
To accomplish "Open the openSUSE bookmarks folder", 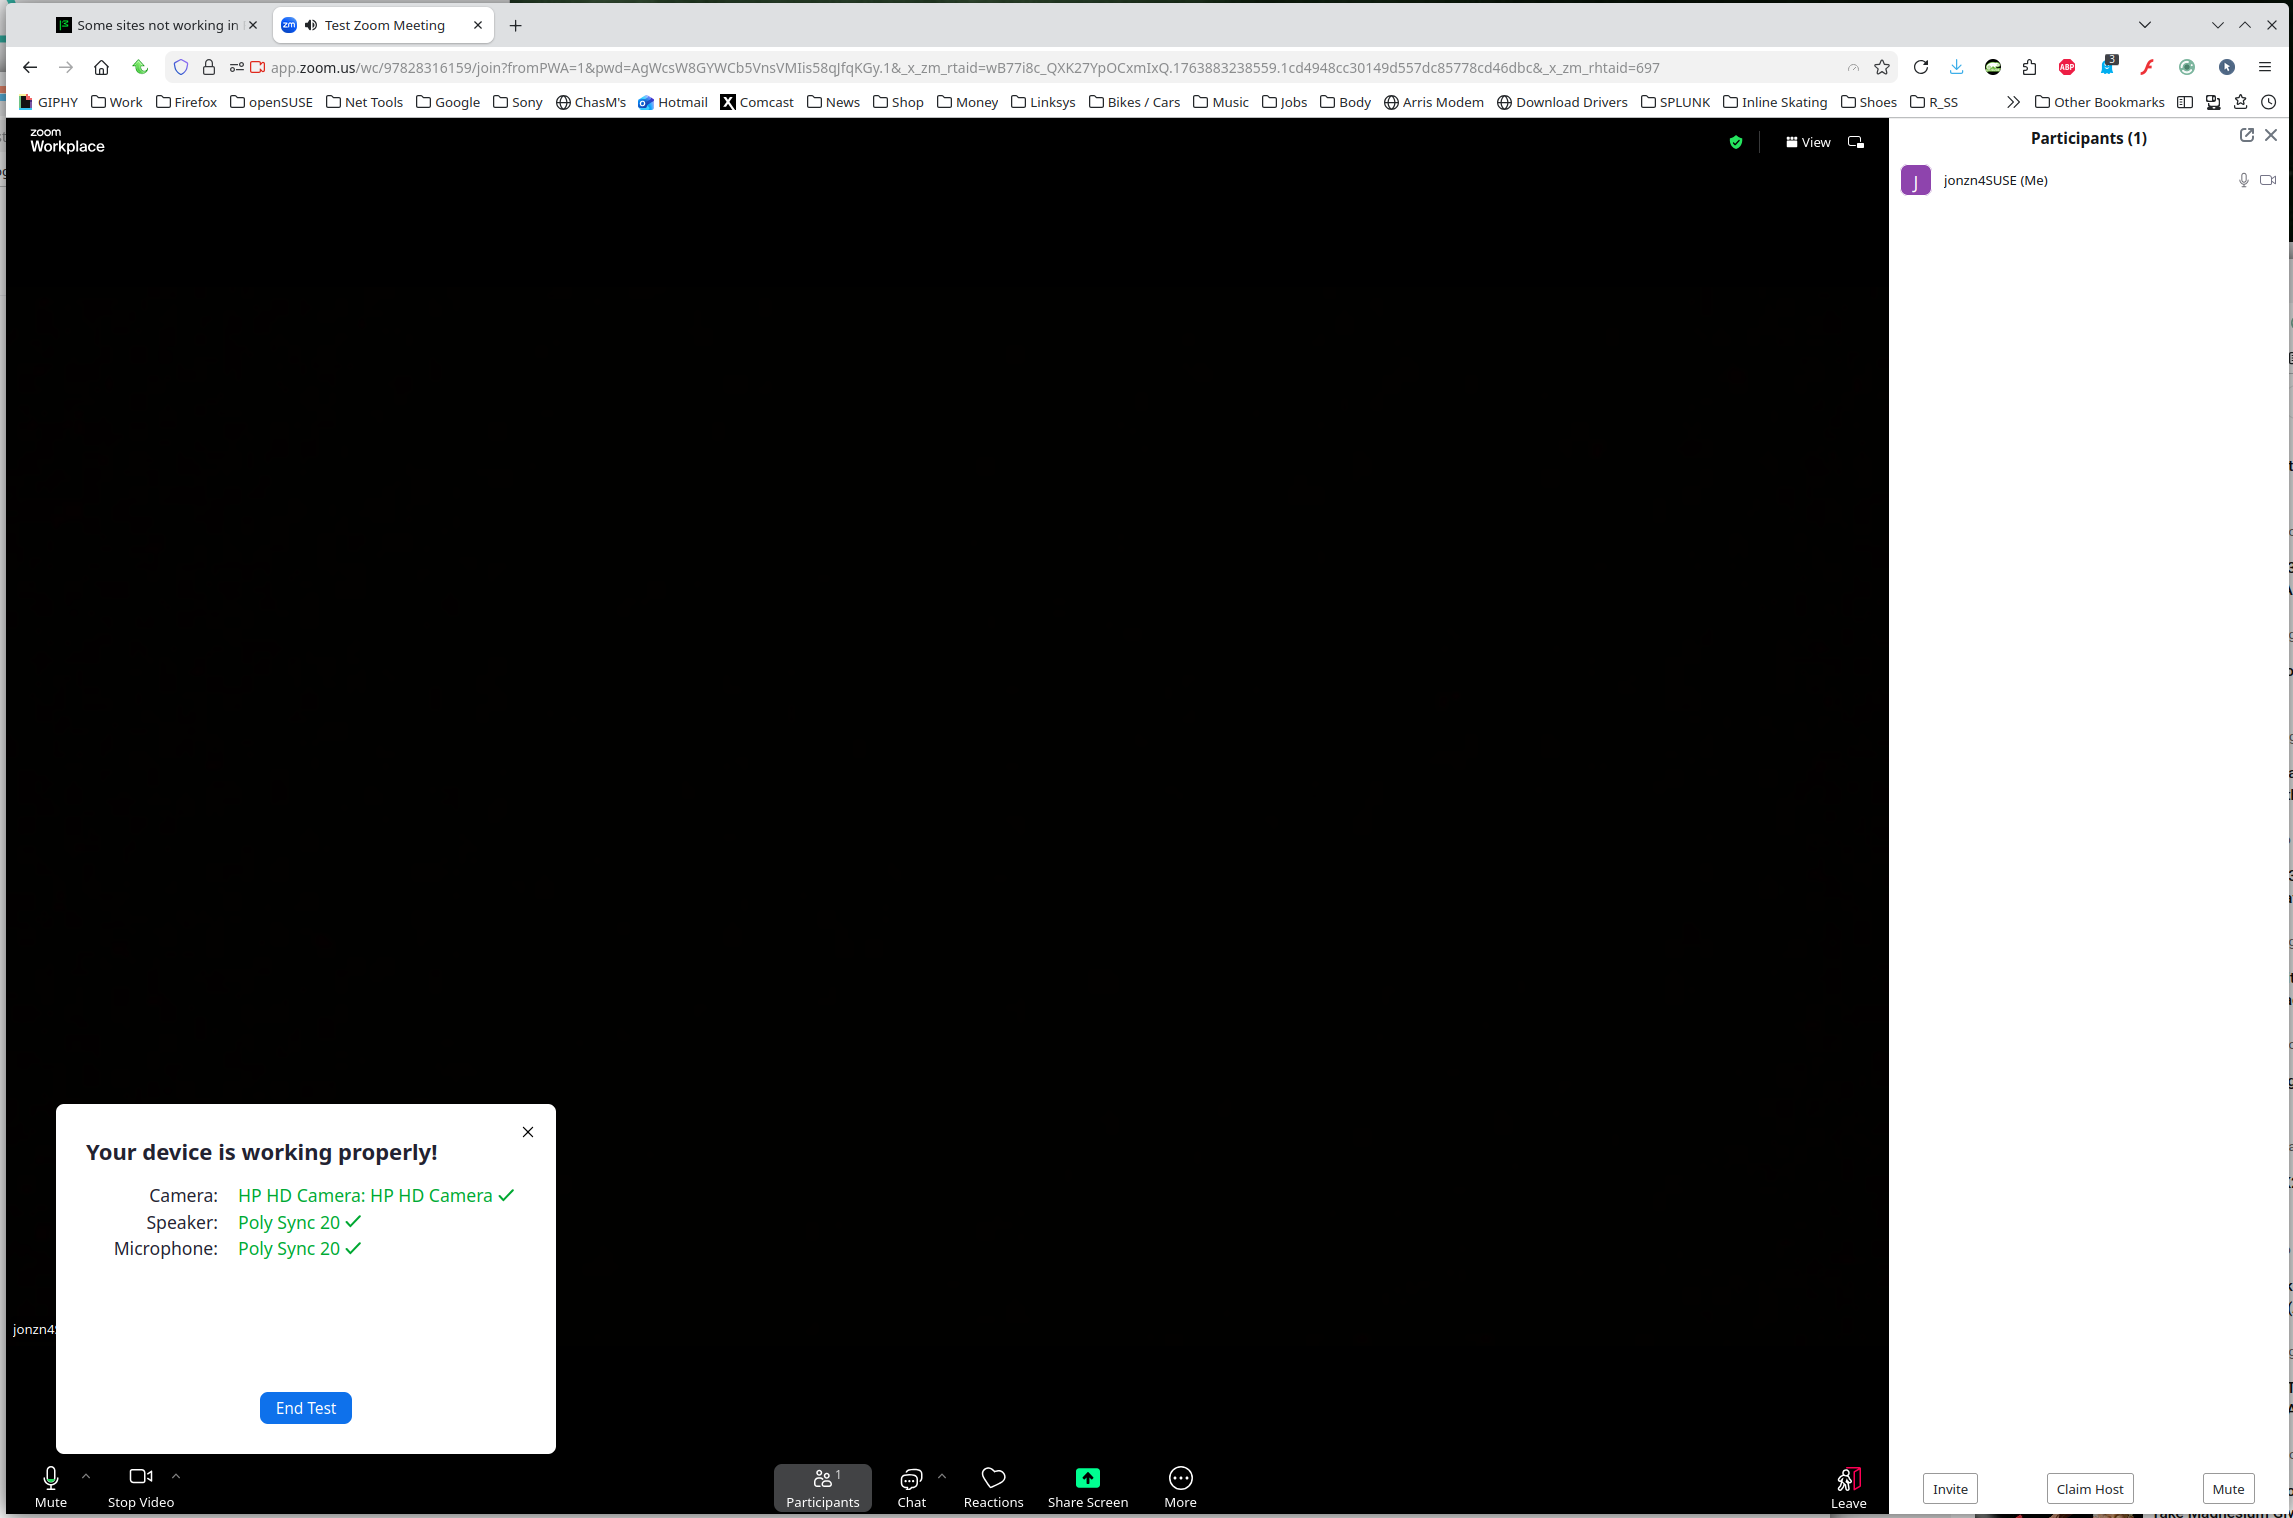I will click(x=271, y=102).
